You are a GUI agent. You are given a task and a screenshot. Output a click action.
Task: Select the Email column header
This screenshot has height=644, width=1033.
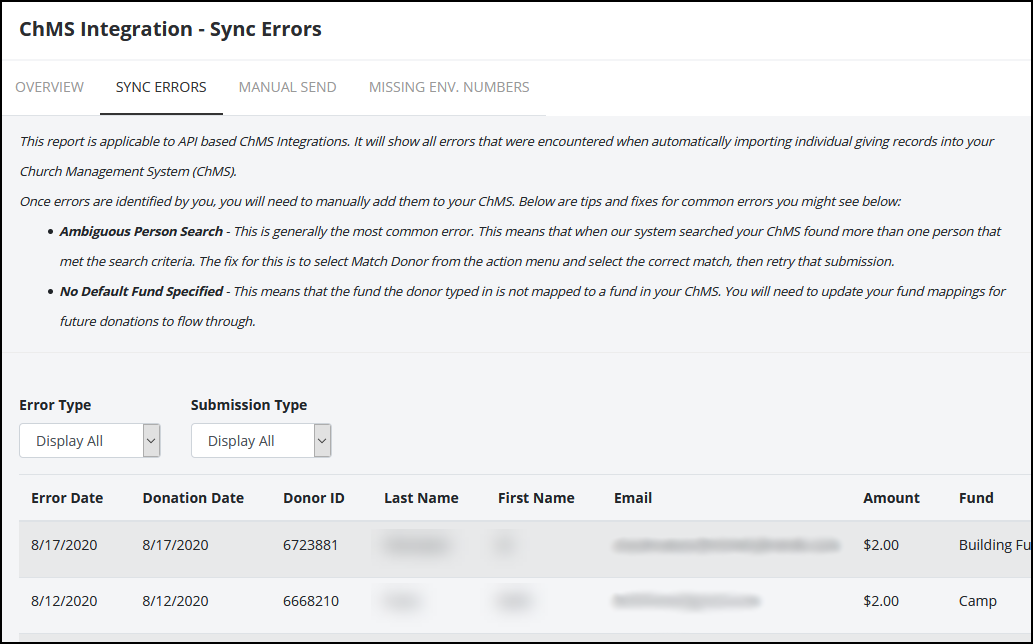tap(633, 497)
